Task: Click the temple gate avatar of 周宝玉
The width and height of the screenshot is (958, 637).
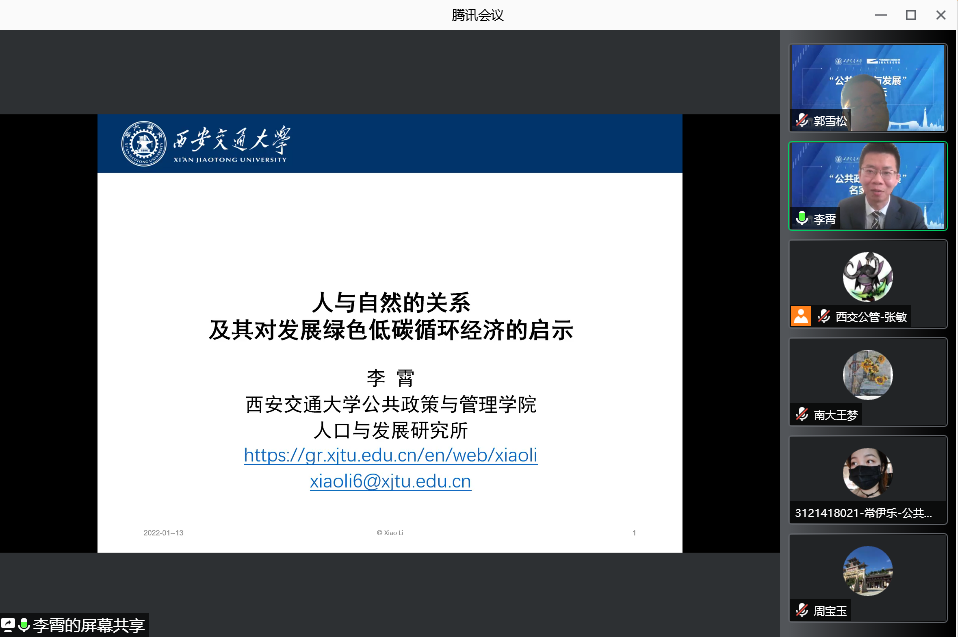Action: pyautogui.click(x=867, y=570)
